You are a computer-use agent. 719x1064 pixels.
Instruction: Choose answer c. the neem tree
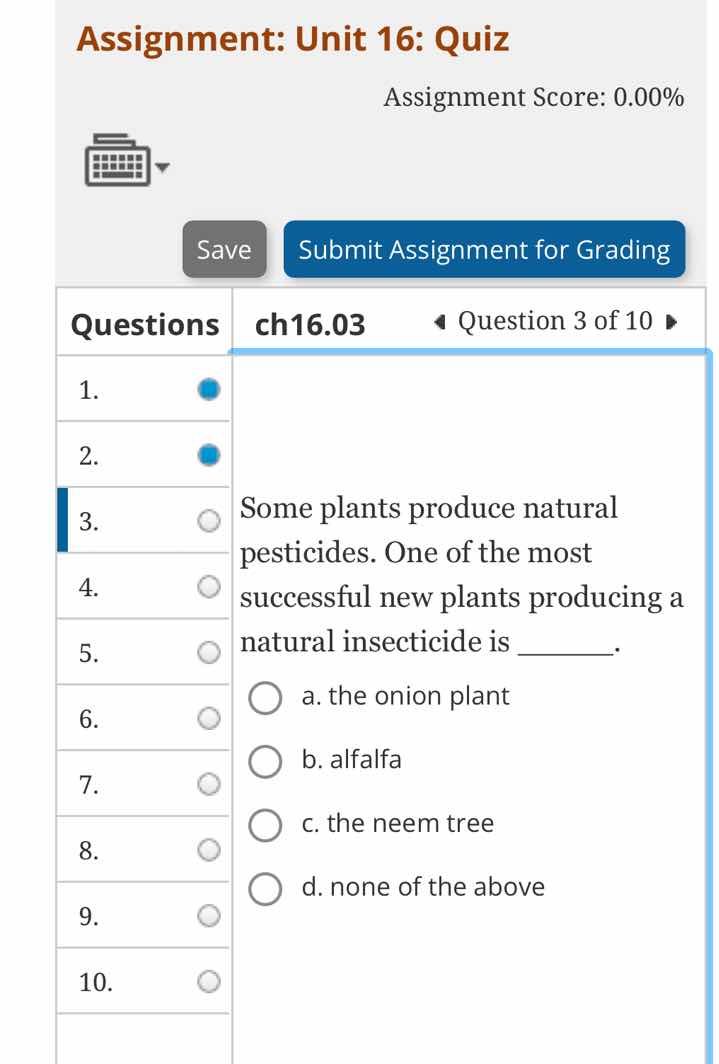click(265, 825)
